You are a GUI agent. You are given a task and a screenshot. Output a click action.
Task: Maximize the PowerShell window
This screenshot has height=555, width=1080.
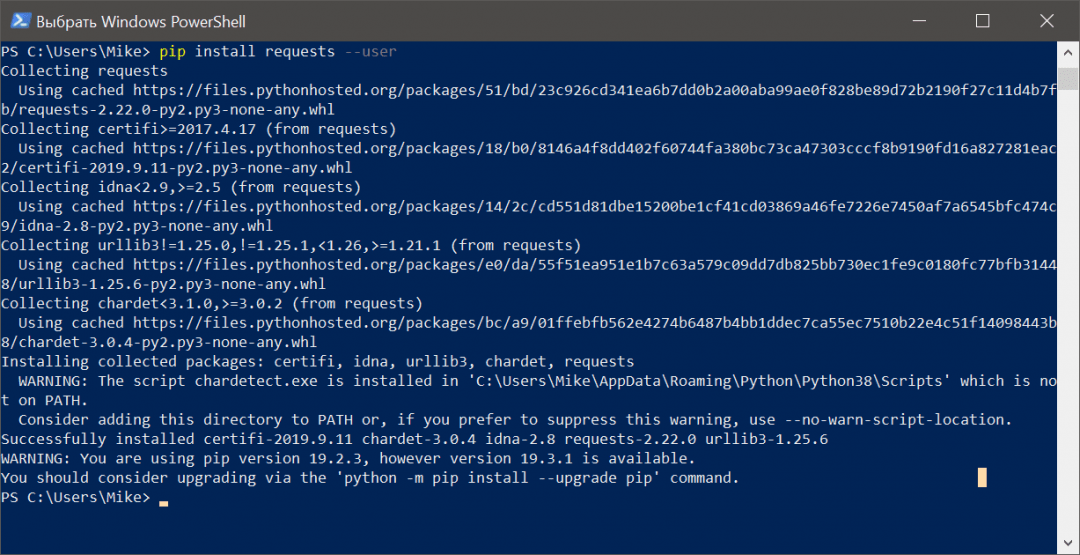[x=983, y=20]
